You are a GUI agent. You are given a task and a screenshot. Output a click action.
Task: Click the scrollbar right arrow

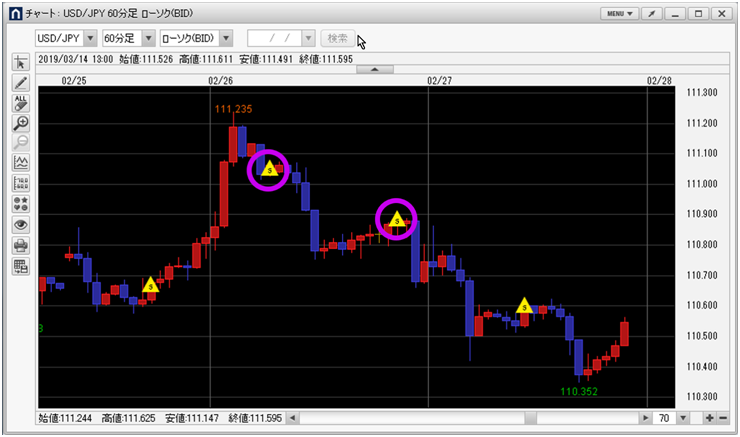[645, 418]
